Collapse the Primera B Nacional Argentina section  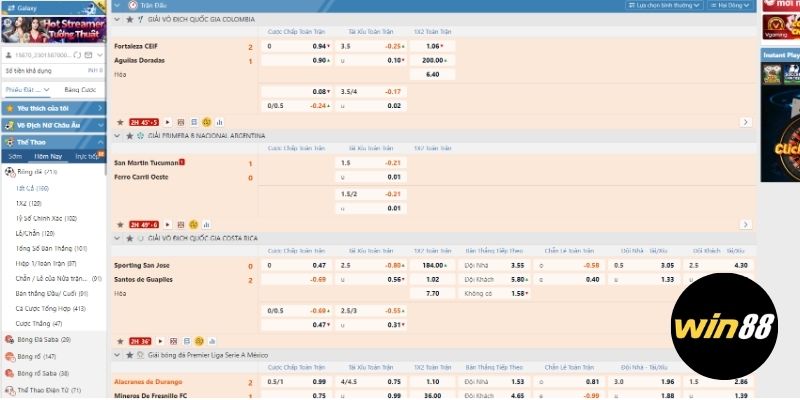click(x=117, y=136)
